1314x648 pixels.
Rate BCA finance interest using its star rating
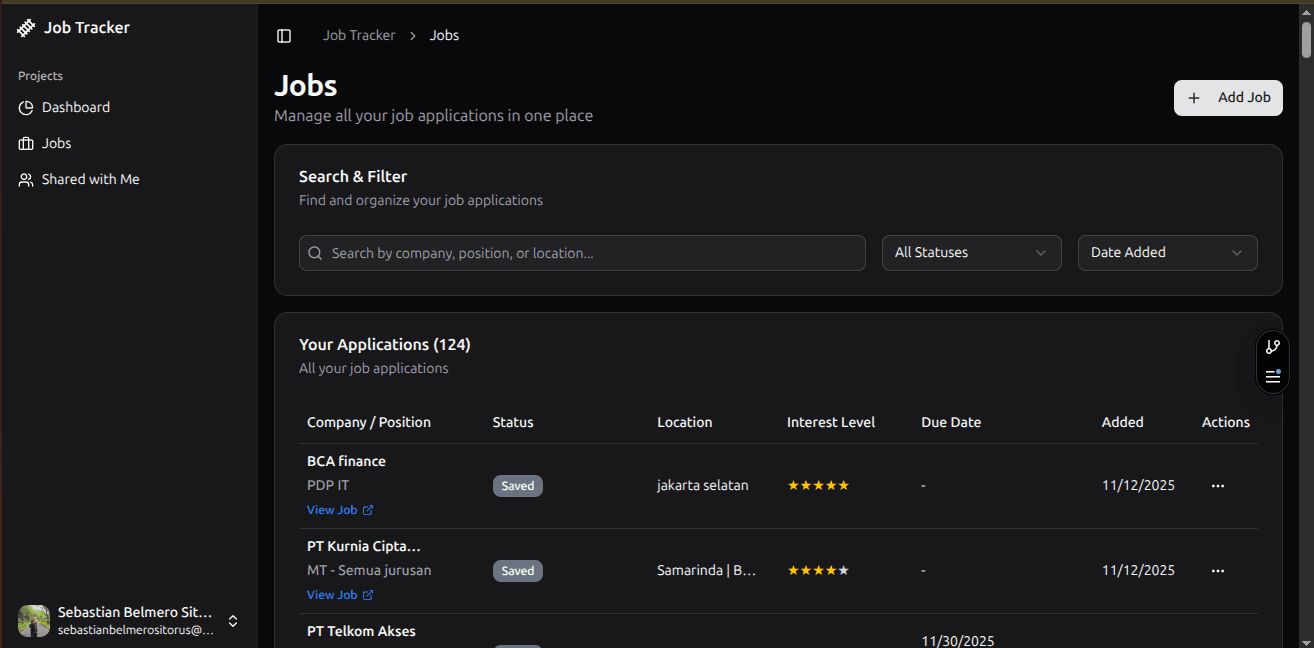point(818,485)
